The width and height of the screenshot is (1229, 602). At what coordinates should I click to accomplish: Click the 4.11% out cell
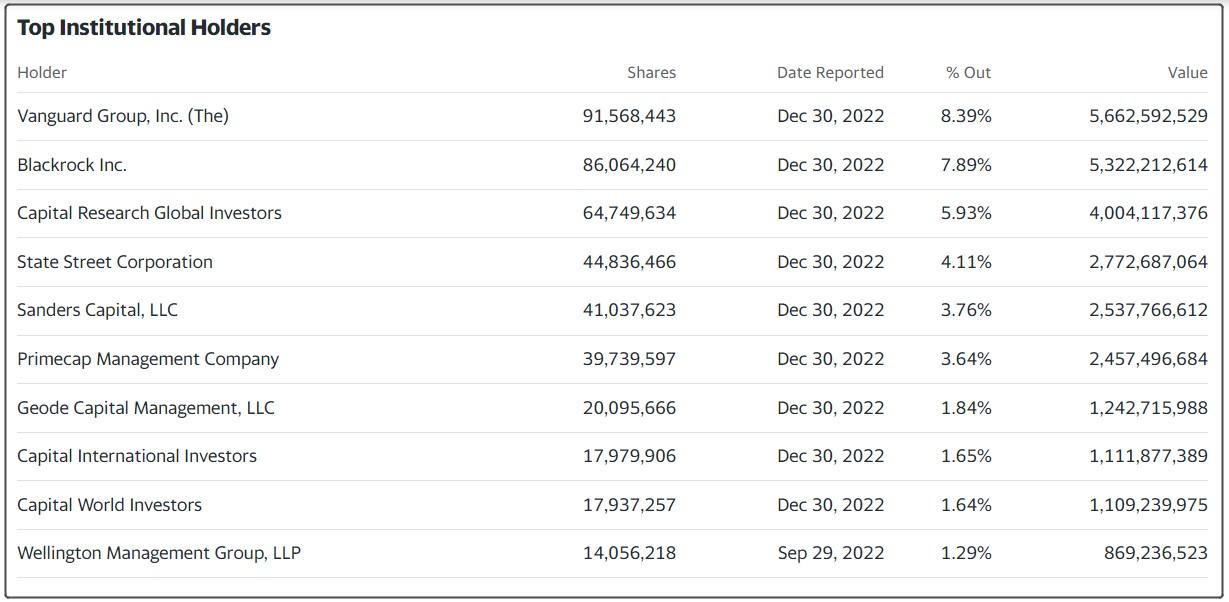966,262
